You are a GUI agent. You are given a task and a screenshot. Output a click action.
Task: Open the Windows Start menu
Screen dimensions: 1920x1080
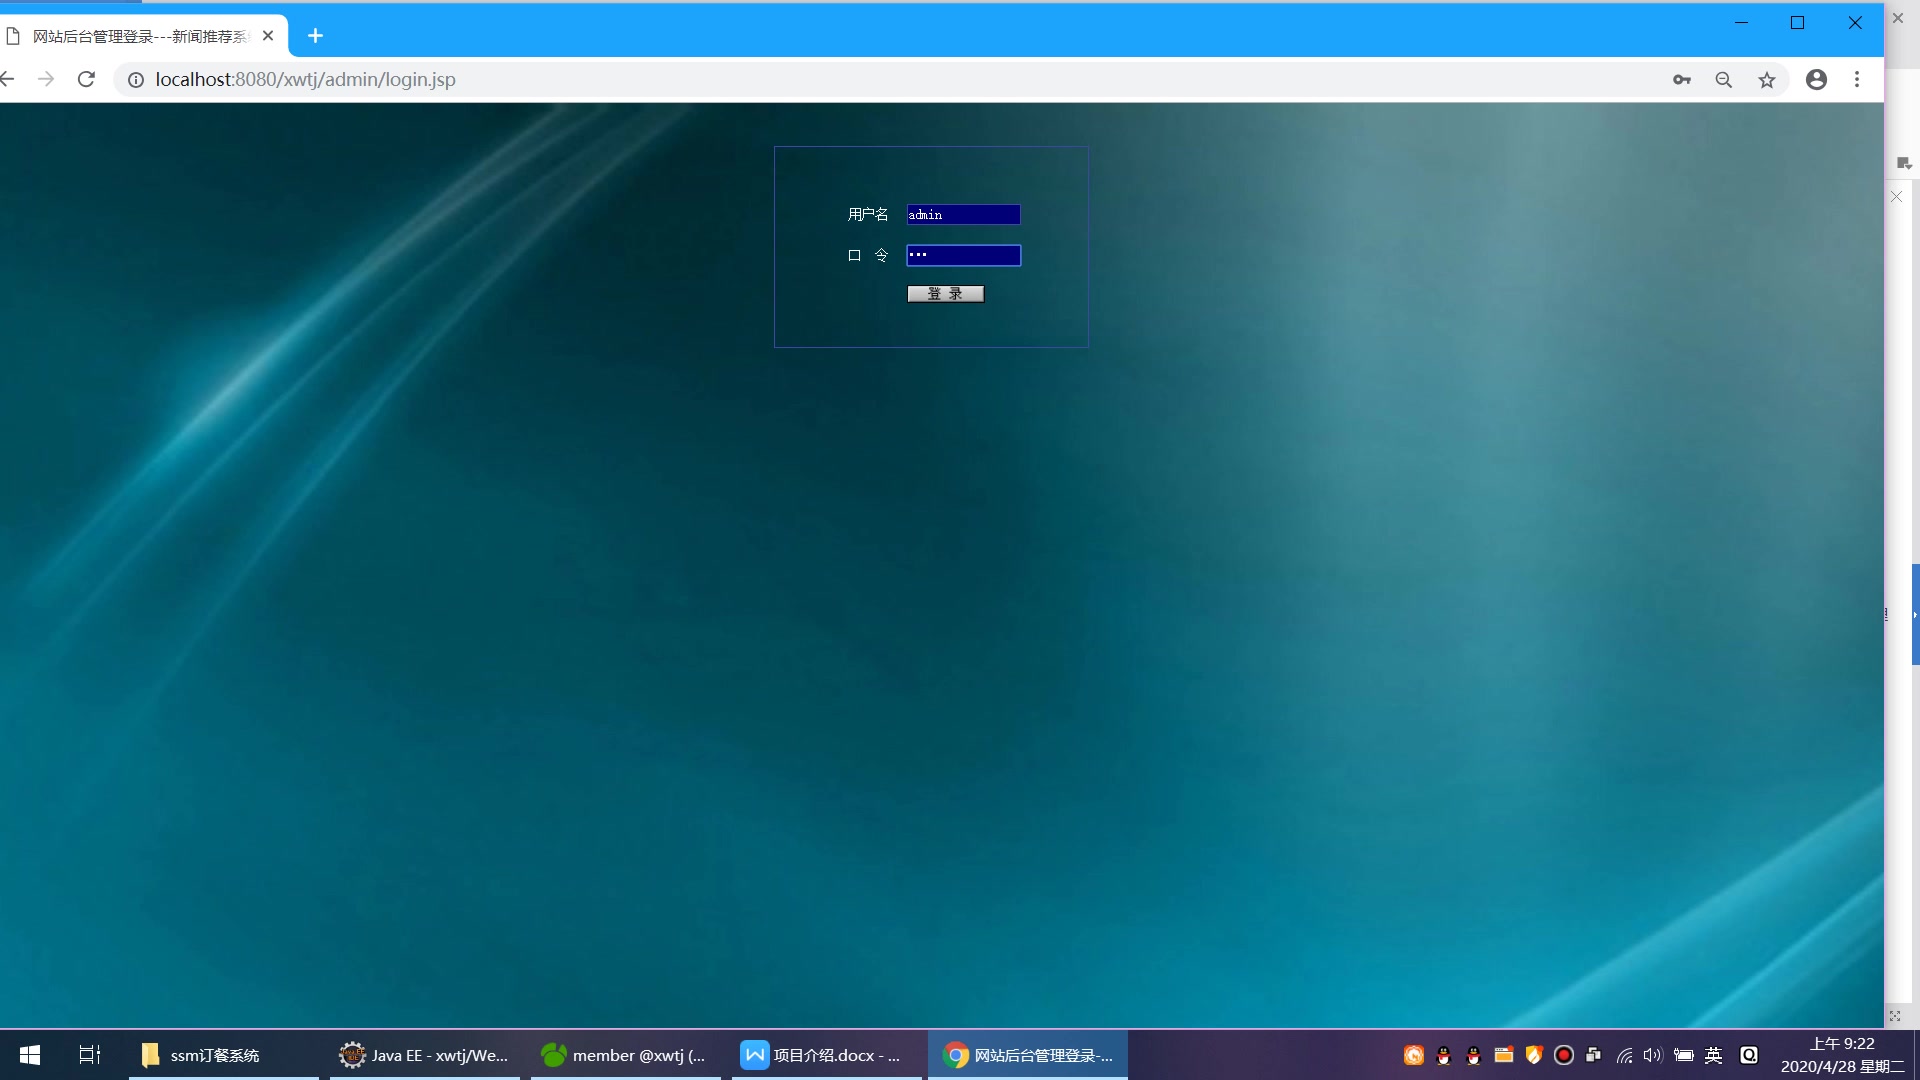pos(30,1055)
